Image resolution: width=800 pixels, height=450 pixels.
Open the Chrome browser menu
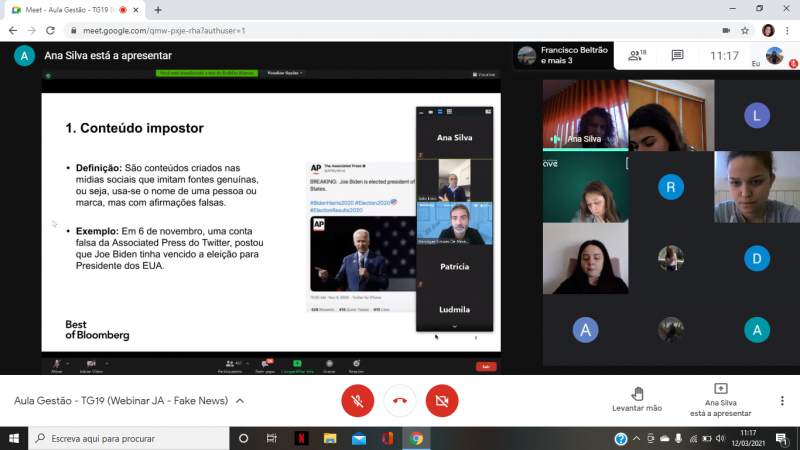788,31
